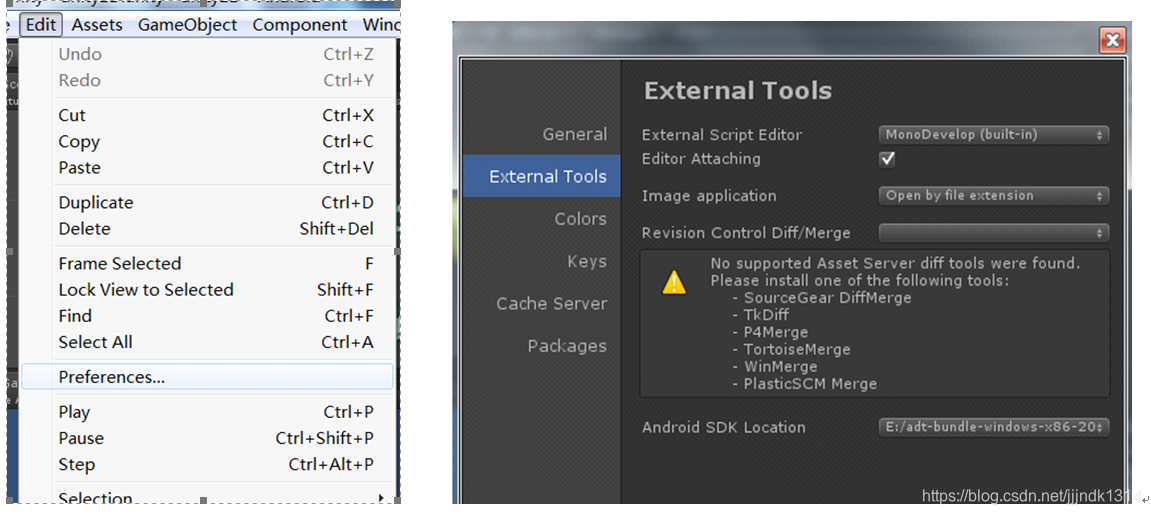This screenshot has height=515, width=1151.
Task: Choose Find from Edit menu
Action: click(x=207, y=316)
